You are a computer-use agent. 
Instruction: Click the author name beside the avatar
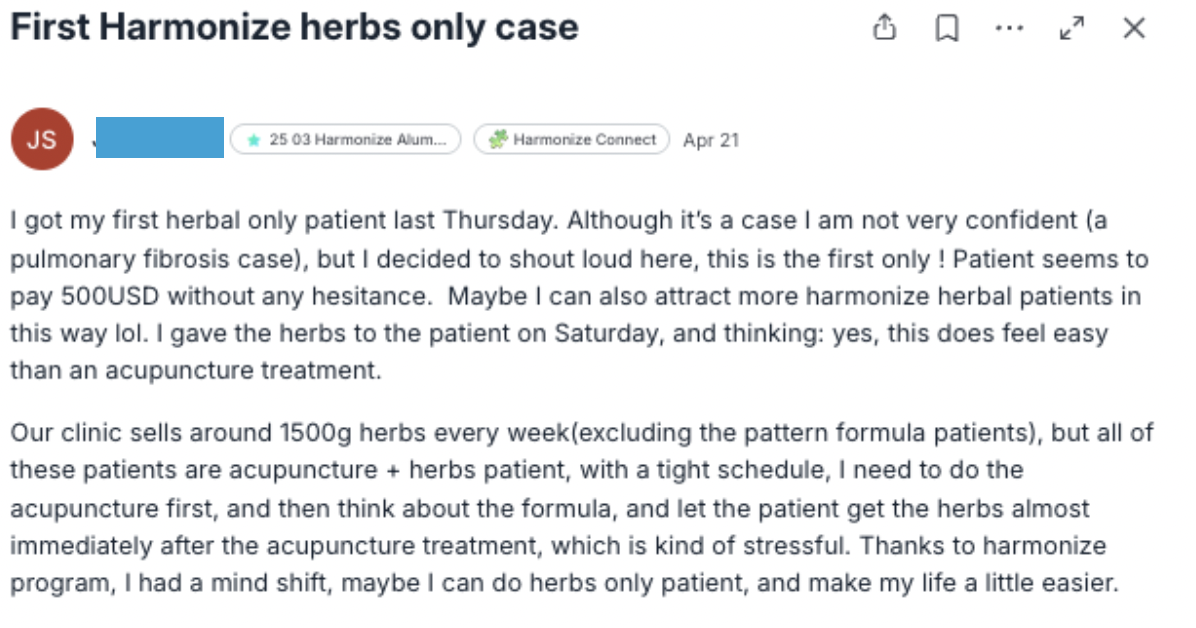pyautogui.click(x=160, y=138)
